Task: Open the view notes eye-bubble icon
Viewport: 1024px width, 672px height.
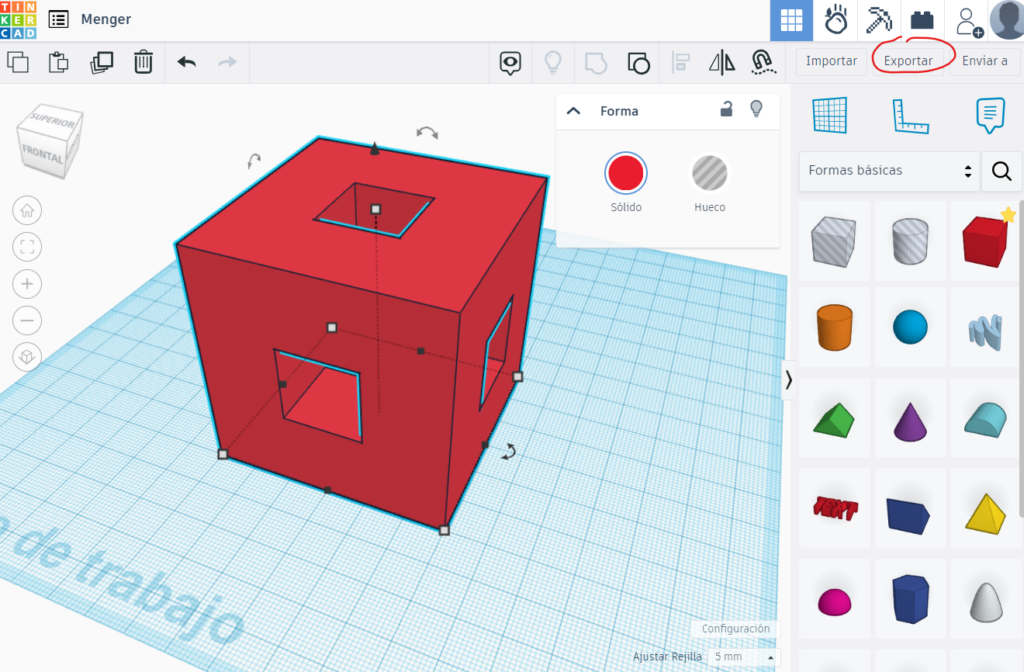Action: 511,63
